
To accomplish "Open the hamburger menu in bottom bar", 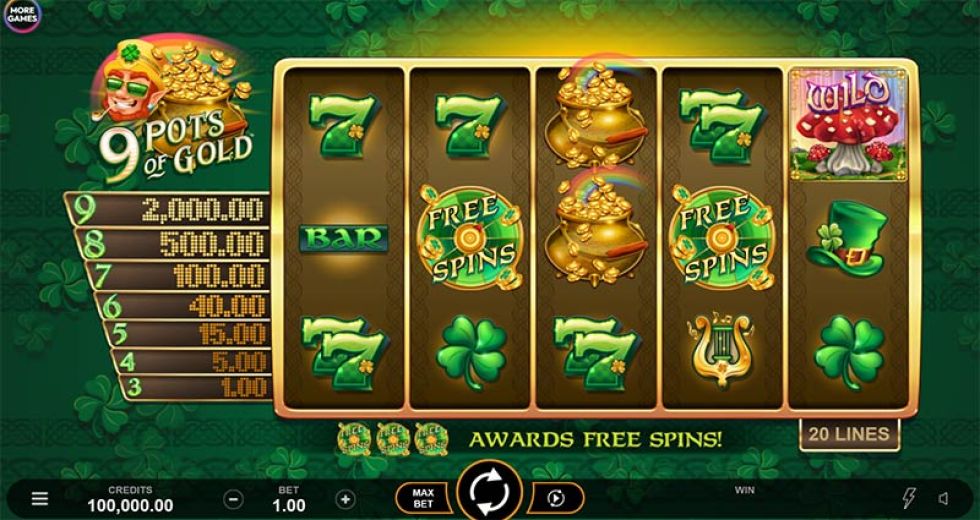I will 40,499.
